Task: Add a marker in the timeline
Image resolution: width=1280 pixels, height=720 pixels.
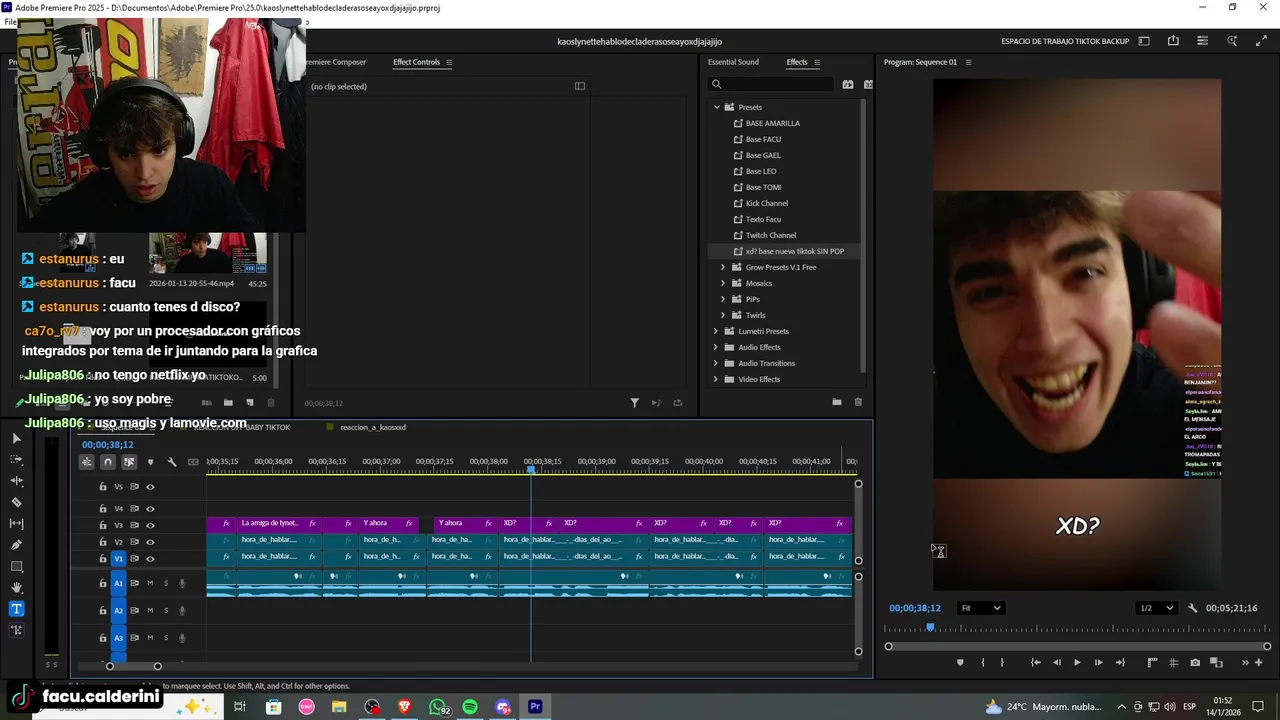Action: point(150,462)
